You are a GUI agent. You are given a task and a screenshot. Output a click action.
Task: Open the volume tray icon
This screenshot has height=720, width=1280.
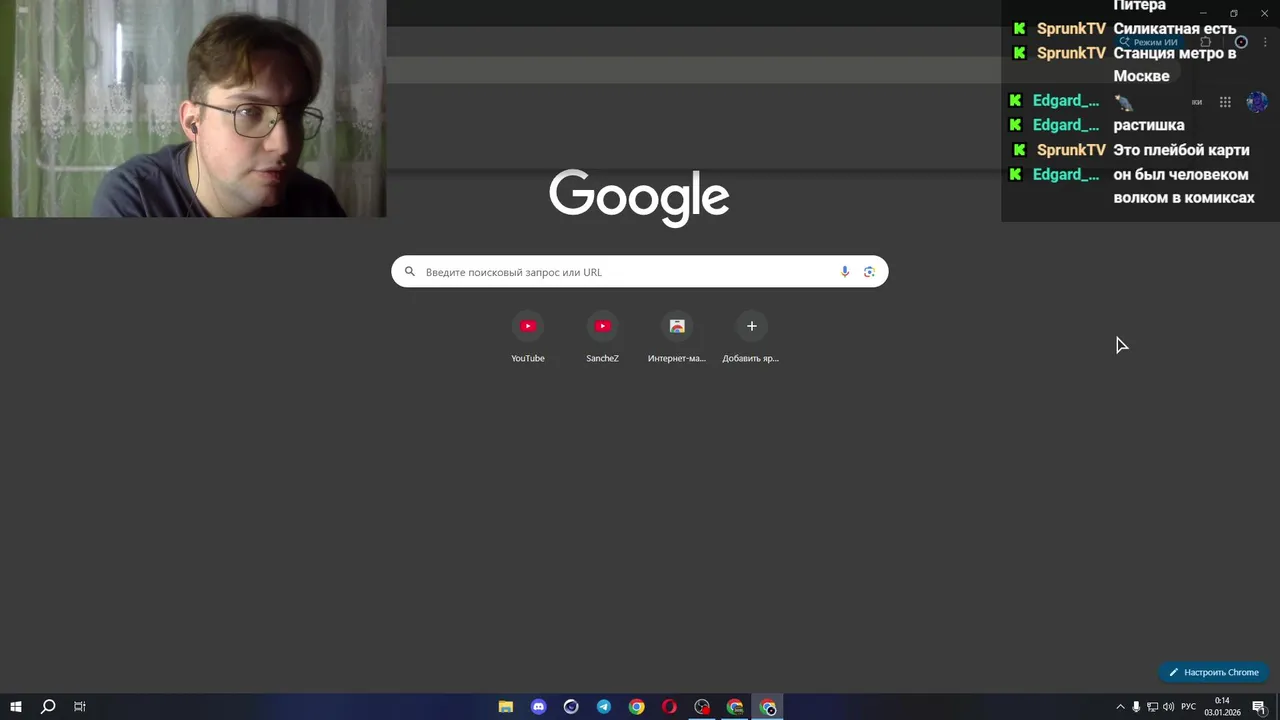click(1168, 707)
